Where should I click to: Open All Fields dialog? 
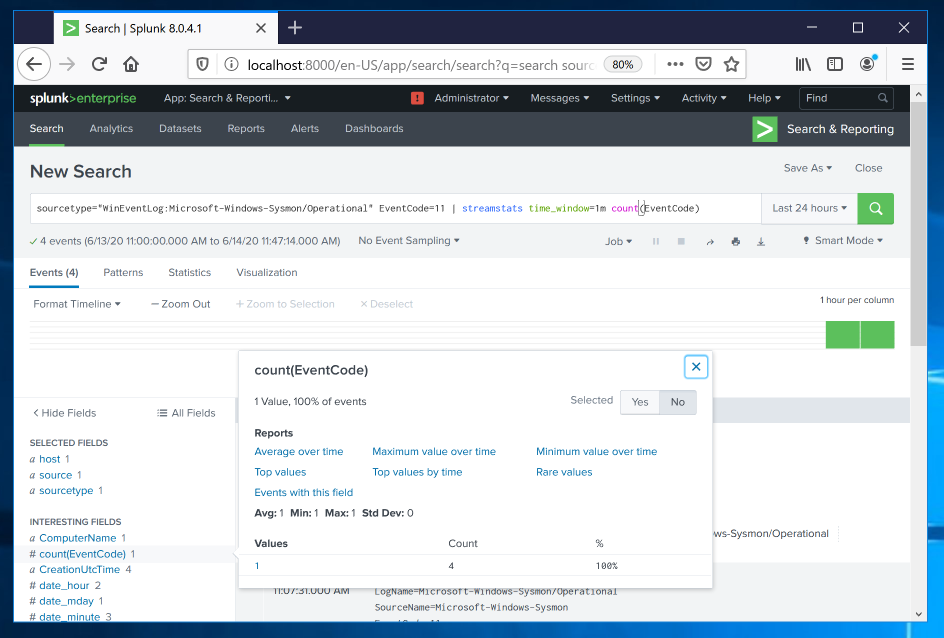click(186, 413)
